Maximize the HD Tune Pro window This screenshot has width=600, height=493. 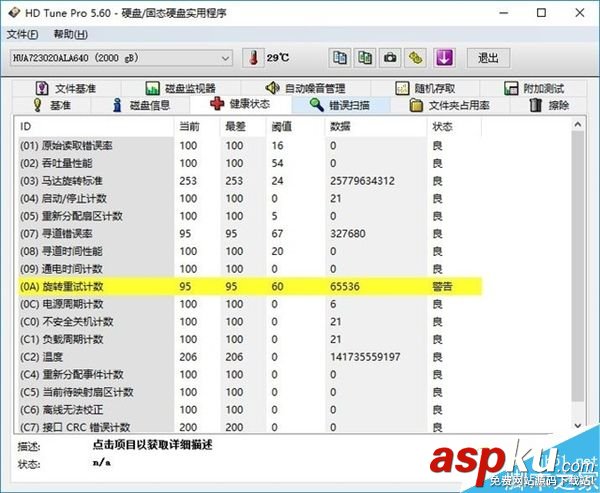tap(541, 13)
